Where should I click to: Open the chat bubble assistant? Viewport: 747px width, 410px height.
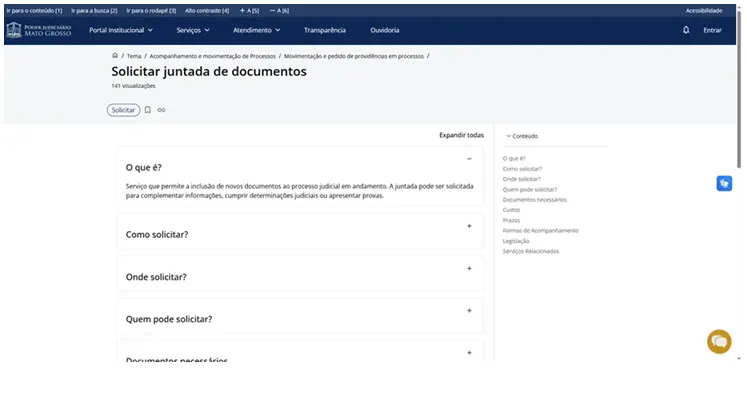coord(719,341)
